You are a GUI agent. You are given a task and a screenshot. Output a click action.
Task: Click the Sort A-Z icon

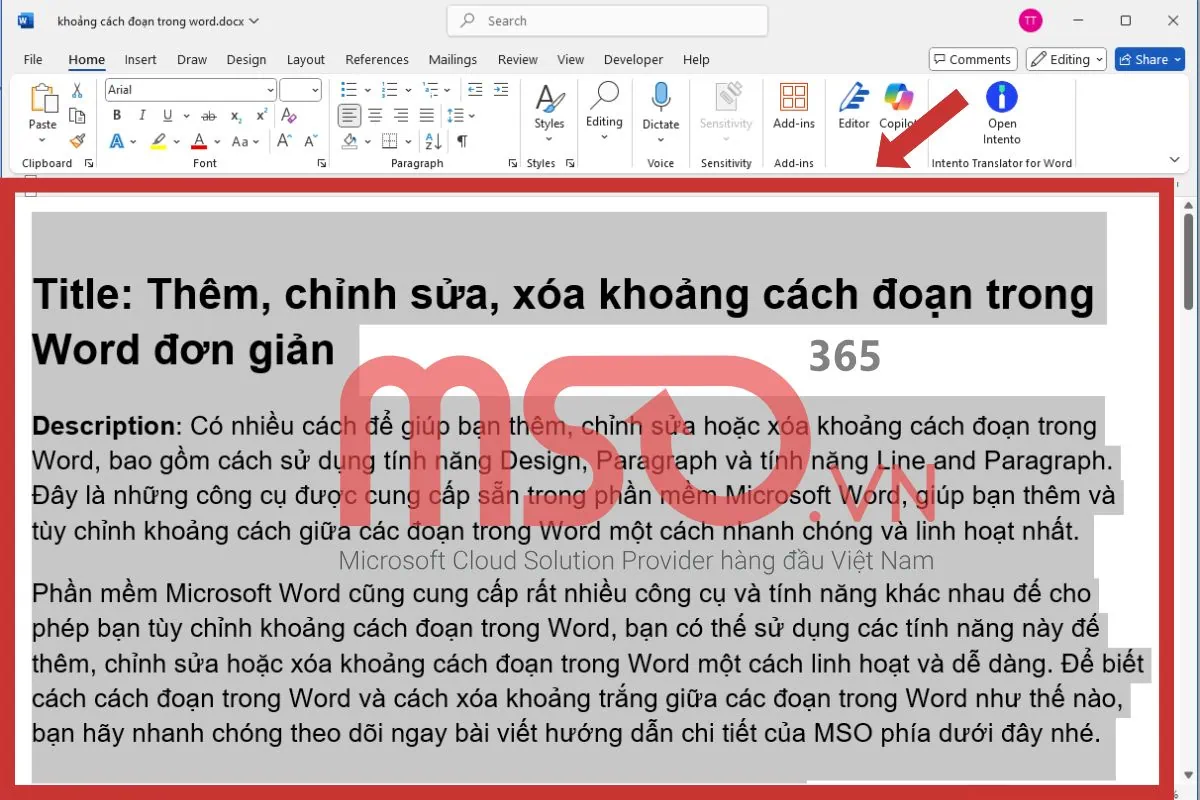(433, 141)
